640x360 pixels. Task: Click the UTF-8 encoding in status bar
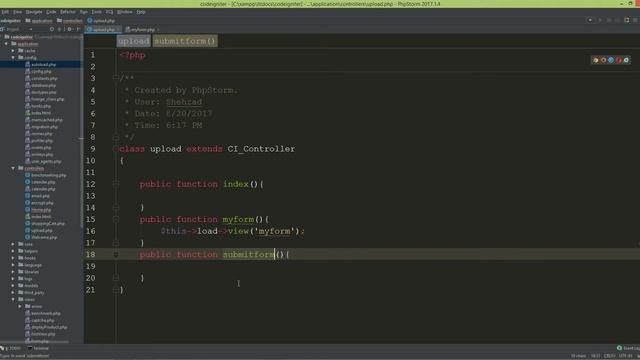(x=625, y=356)
